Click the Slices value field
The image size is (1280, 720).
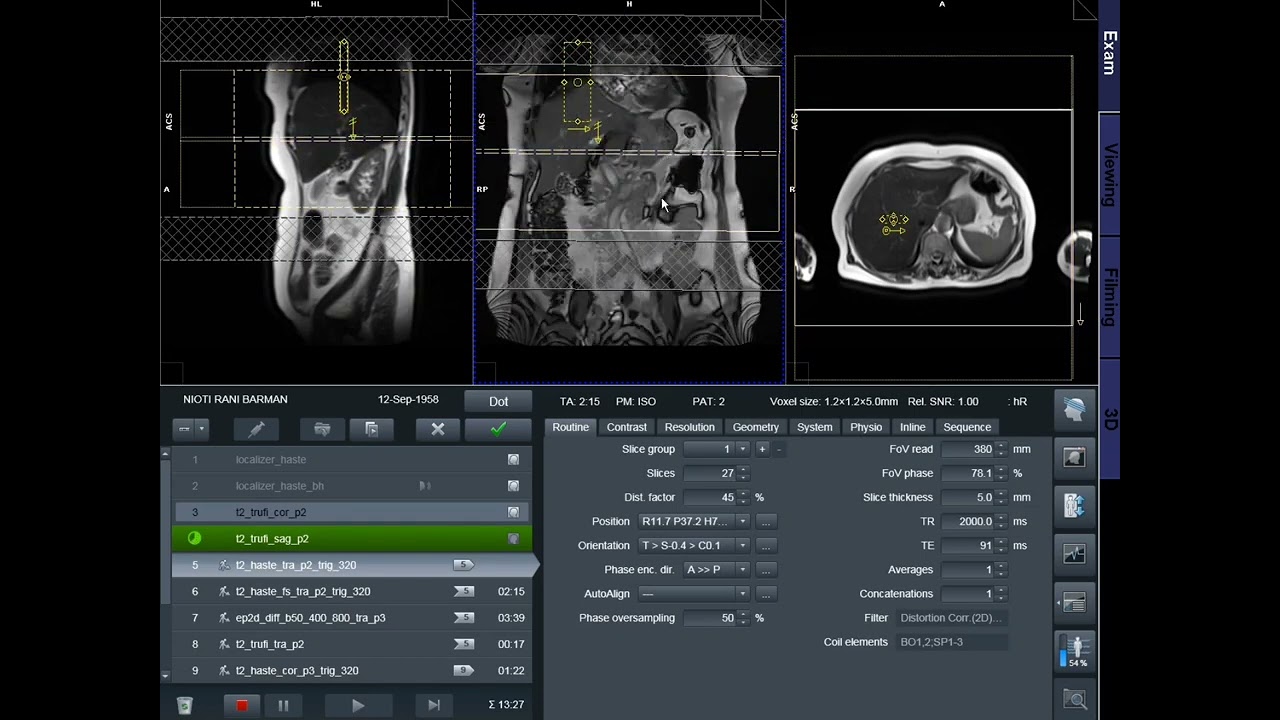pos(710,473)
